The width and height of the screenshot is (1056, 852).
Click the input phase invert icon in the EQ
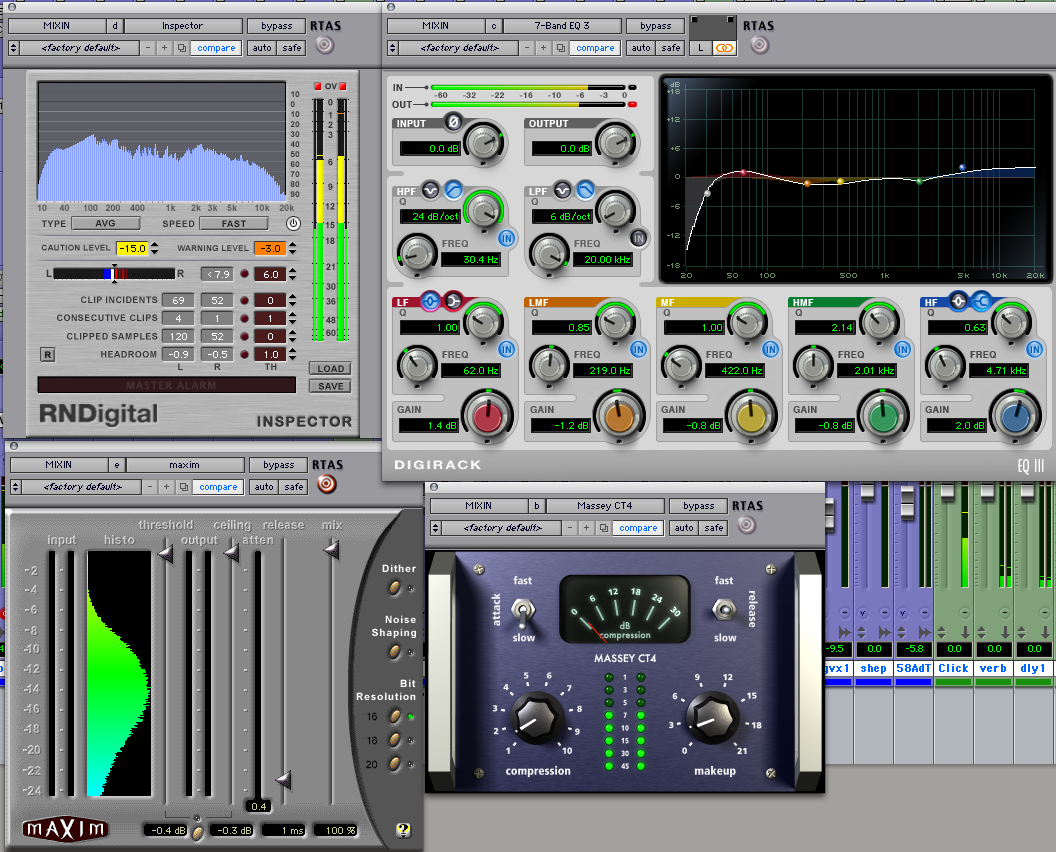pos(453,122)
